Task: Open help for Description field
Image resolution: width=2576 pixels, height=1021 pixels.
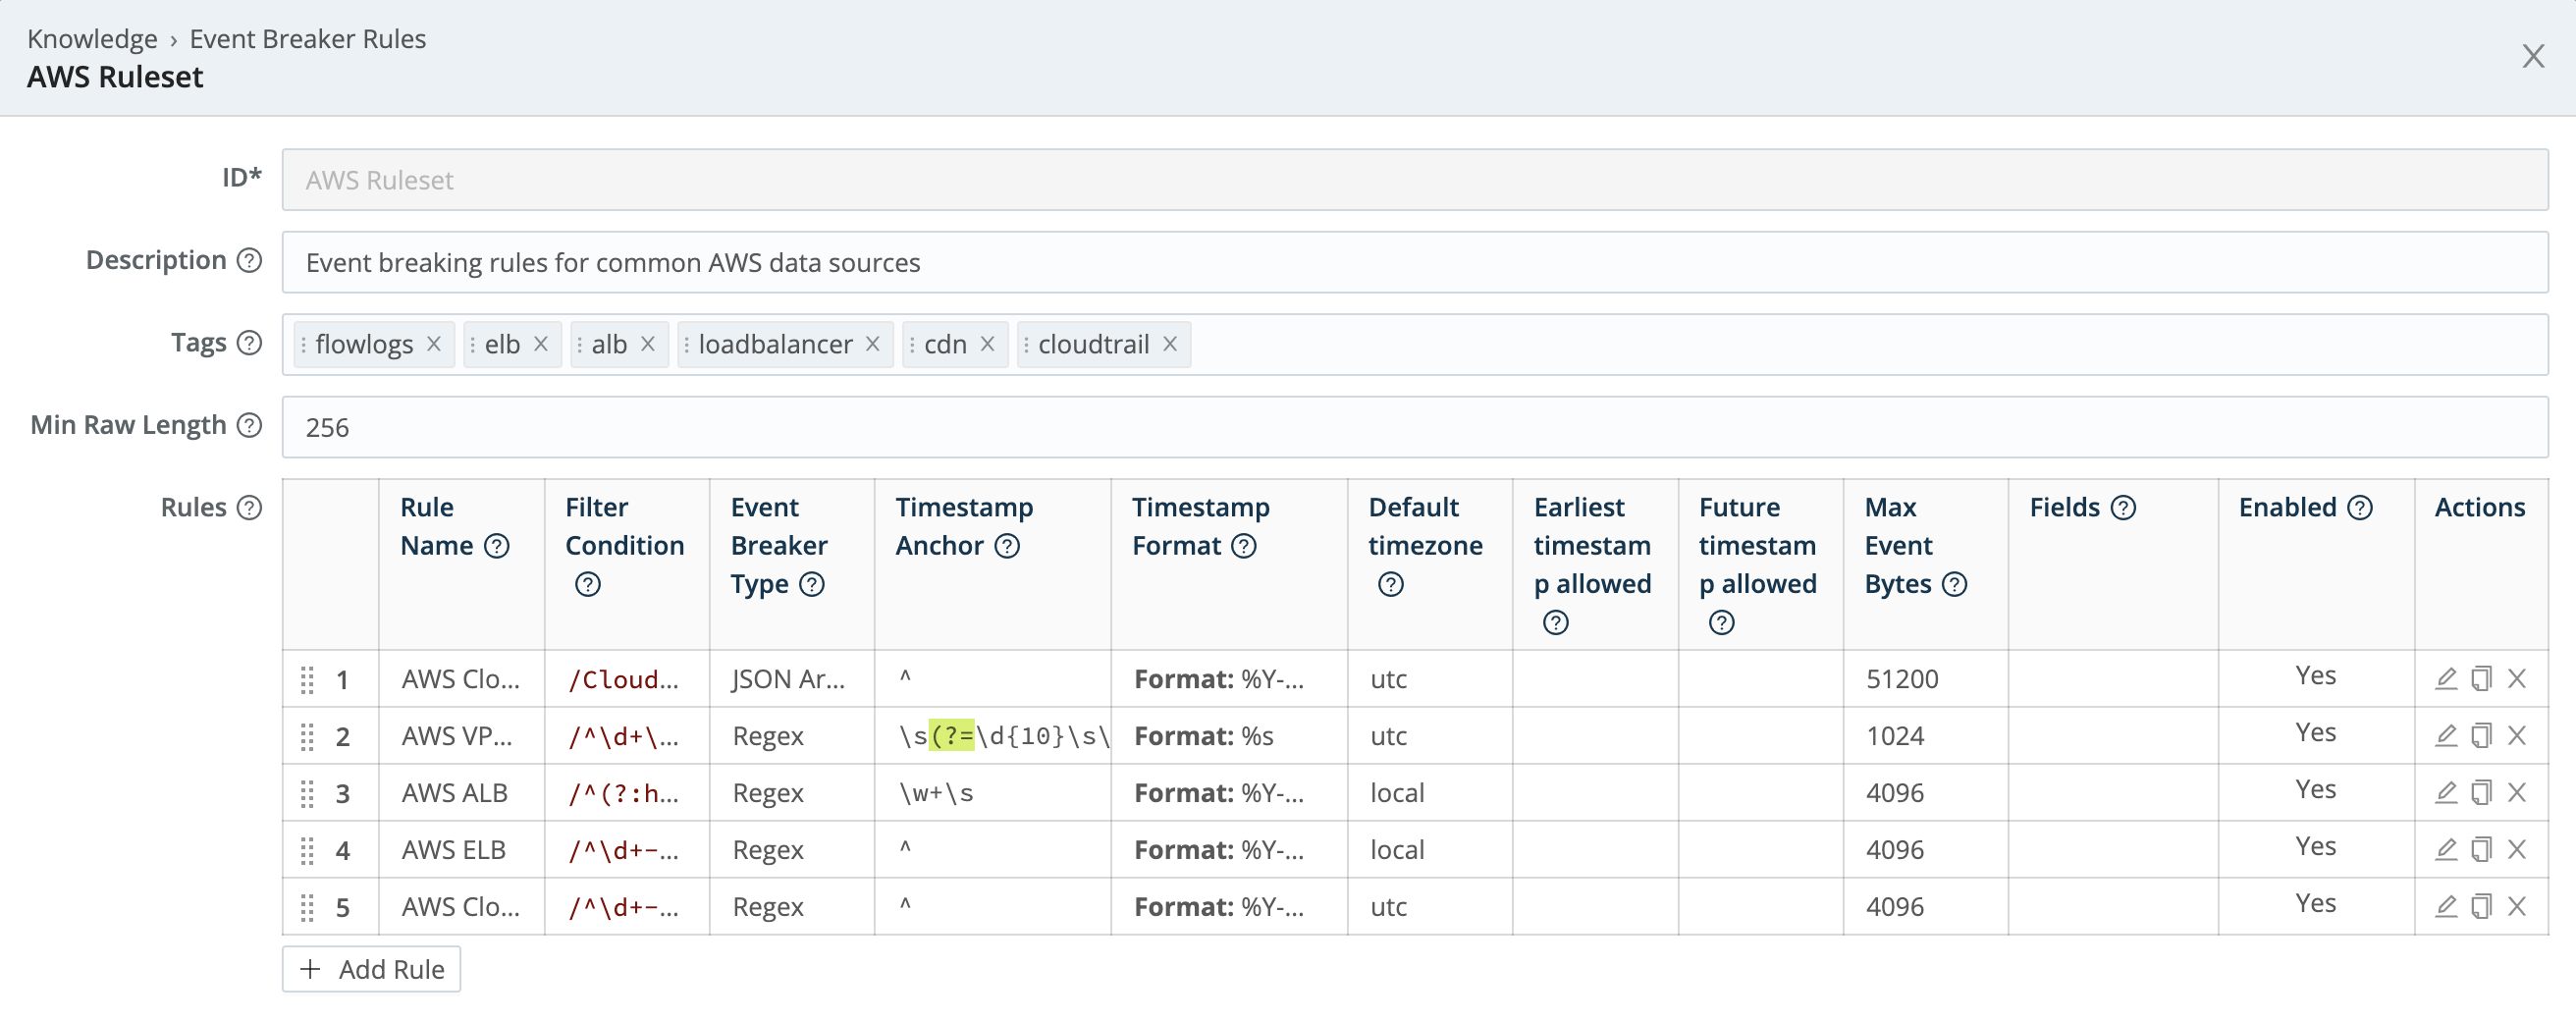Action: (249, 260)
